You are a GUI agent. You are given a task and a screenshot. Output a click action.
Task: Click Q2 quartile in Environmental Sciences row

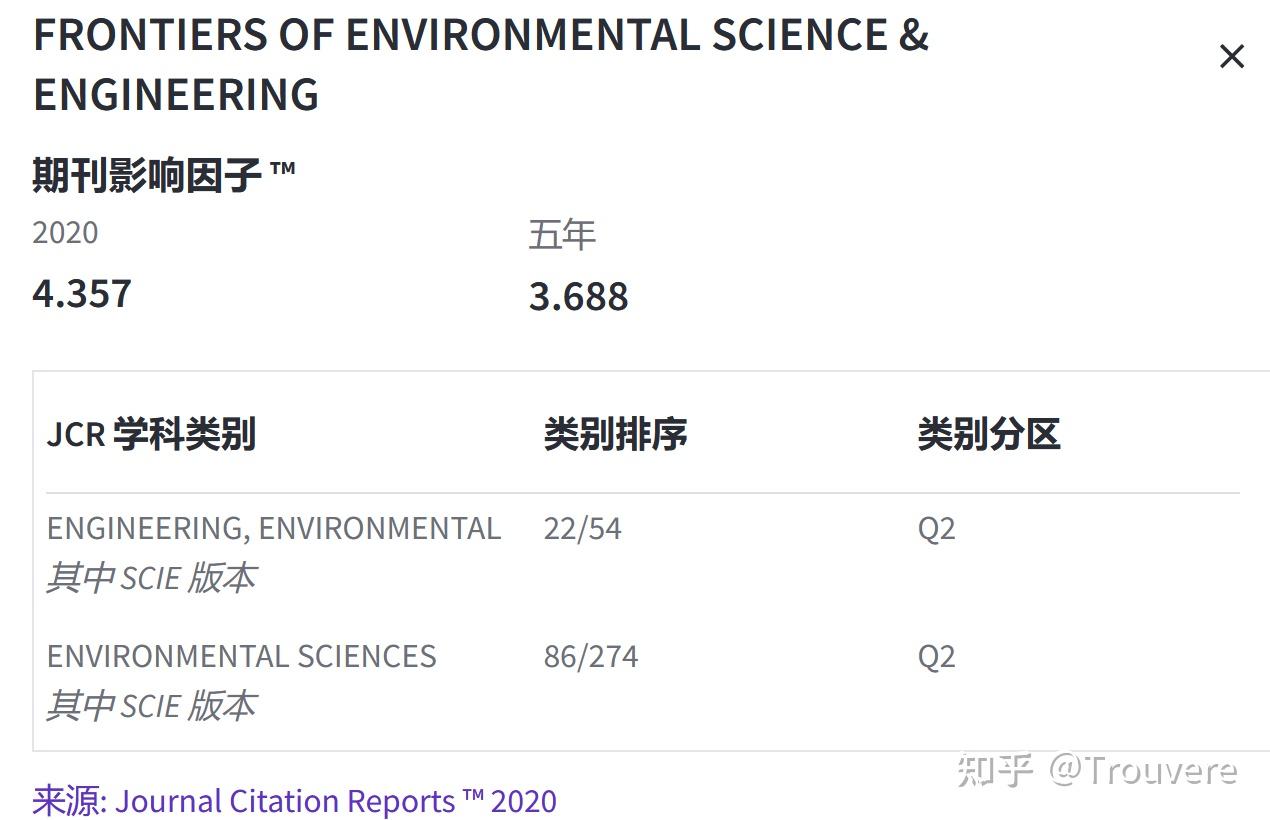coord(936,656)
